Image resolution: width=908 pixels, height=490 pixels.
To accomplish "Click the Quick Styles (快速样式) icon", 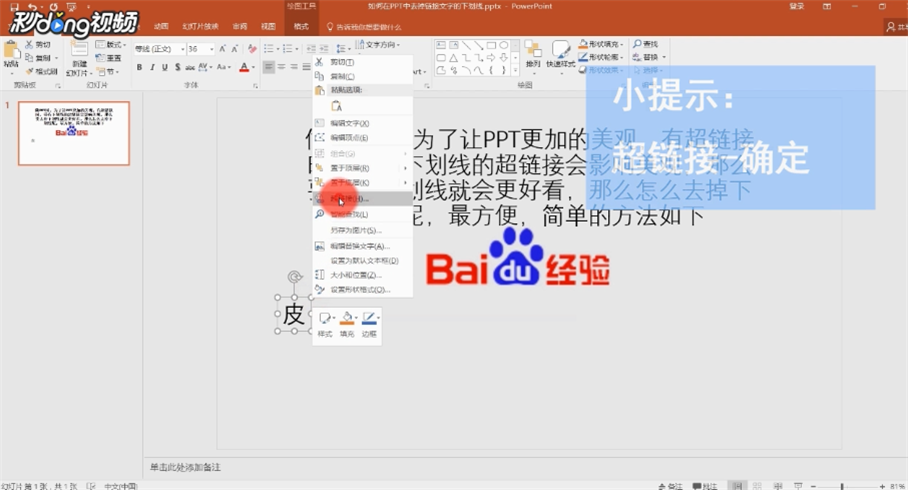I will click(561, 50).
